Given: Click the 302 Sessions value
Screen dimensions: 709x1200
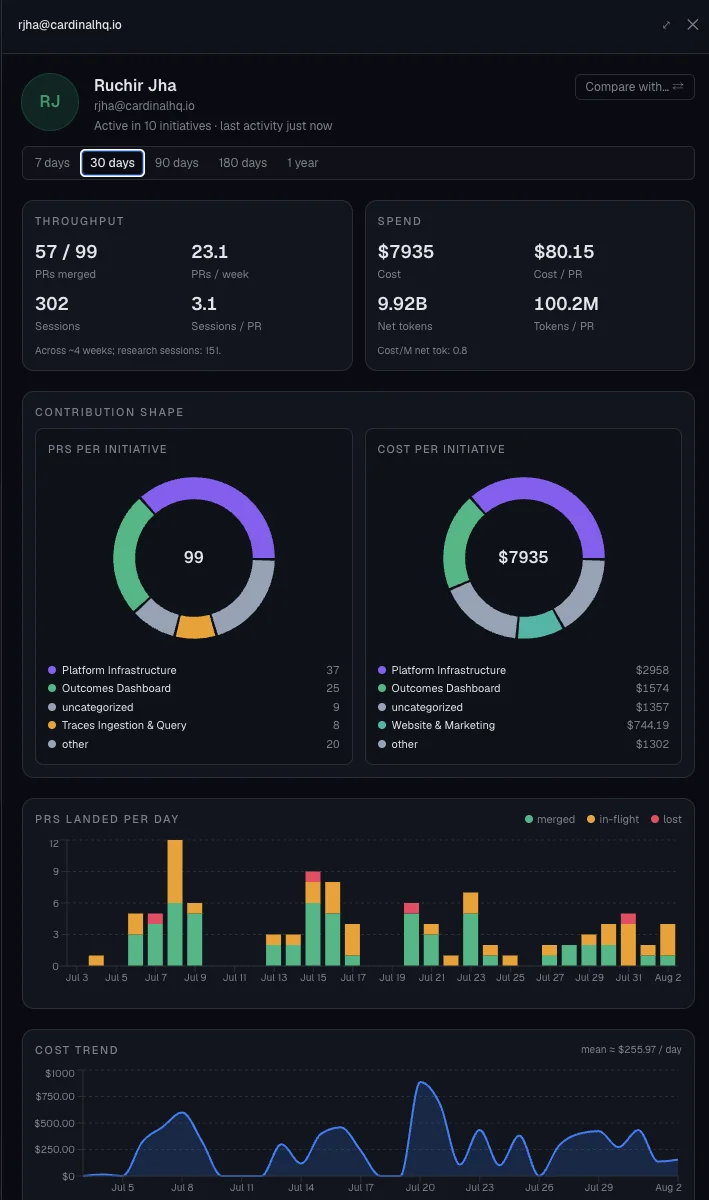Looking at the screenshot, I should coord(51,304).
